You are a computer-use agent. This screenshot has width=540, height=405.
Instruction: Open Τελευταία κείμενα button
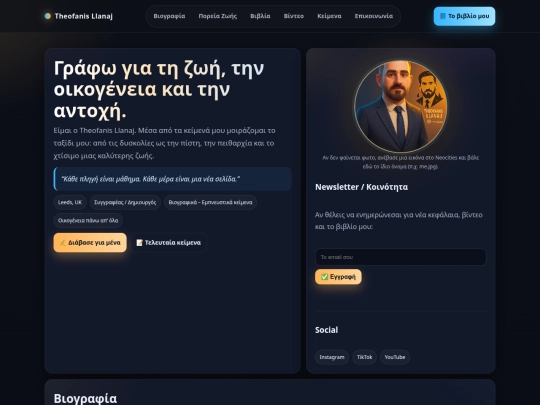coord(168,242)
